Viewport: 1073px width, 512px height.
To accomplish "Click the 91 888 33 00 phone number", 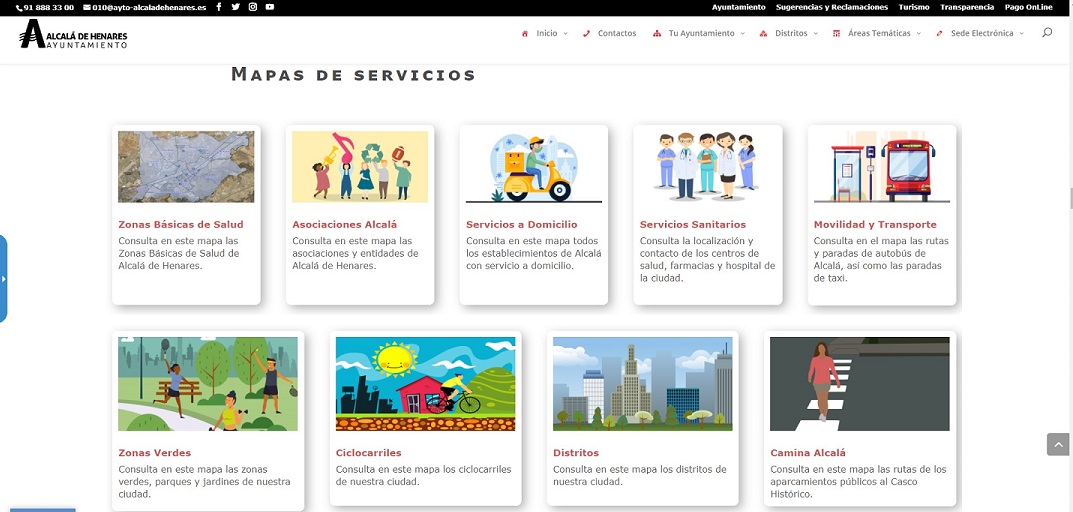I will click(49, 8).
